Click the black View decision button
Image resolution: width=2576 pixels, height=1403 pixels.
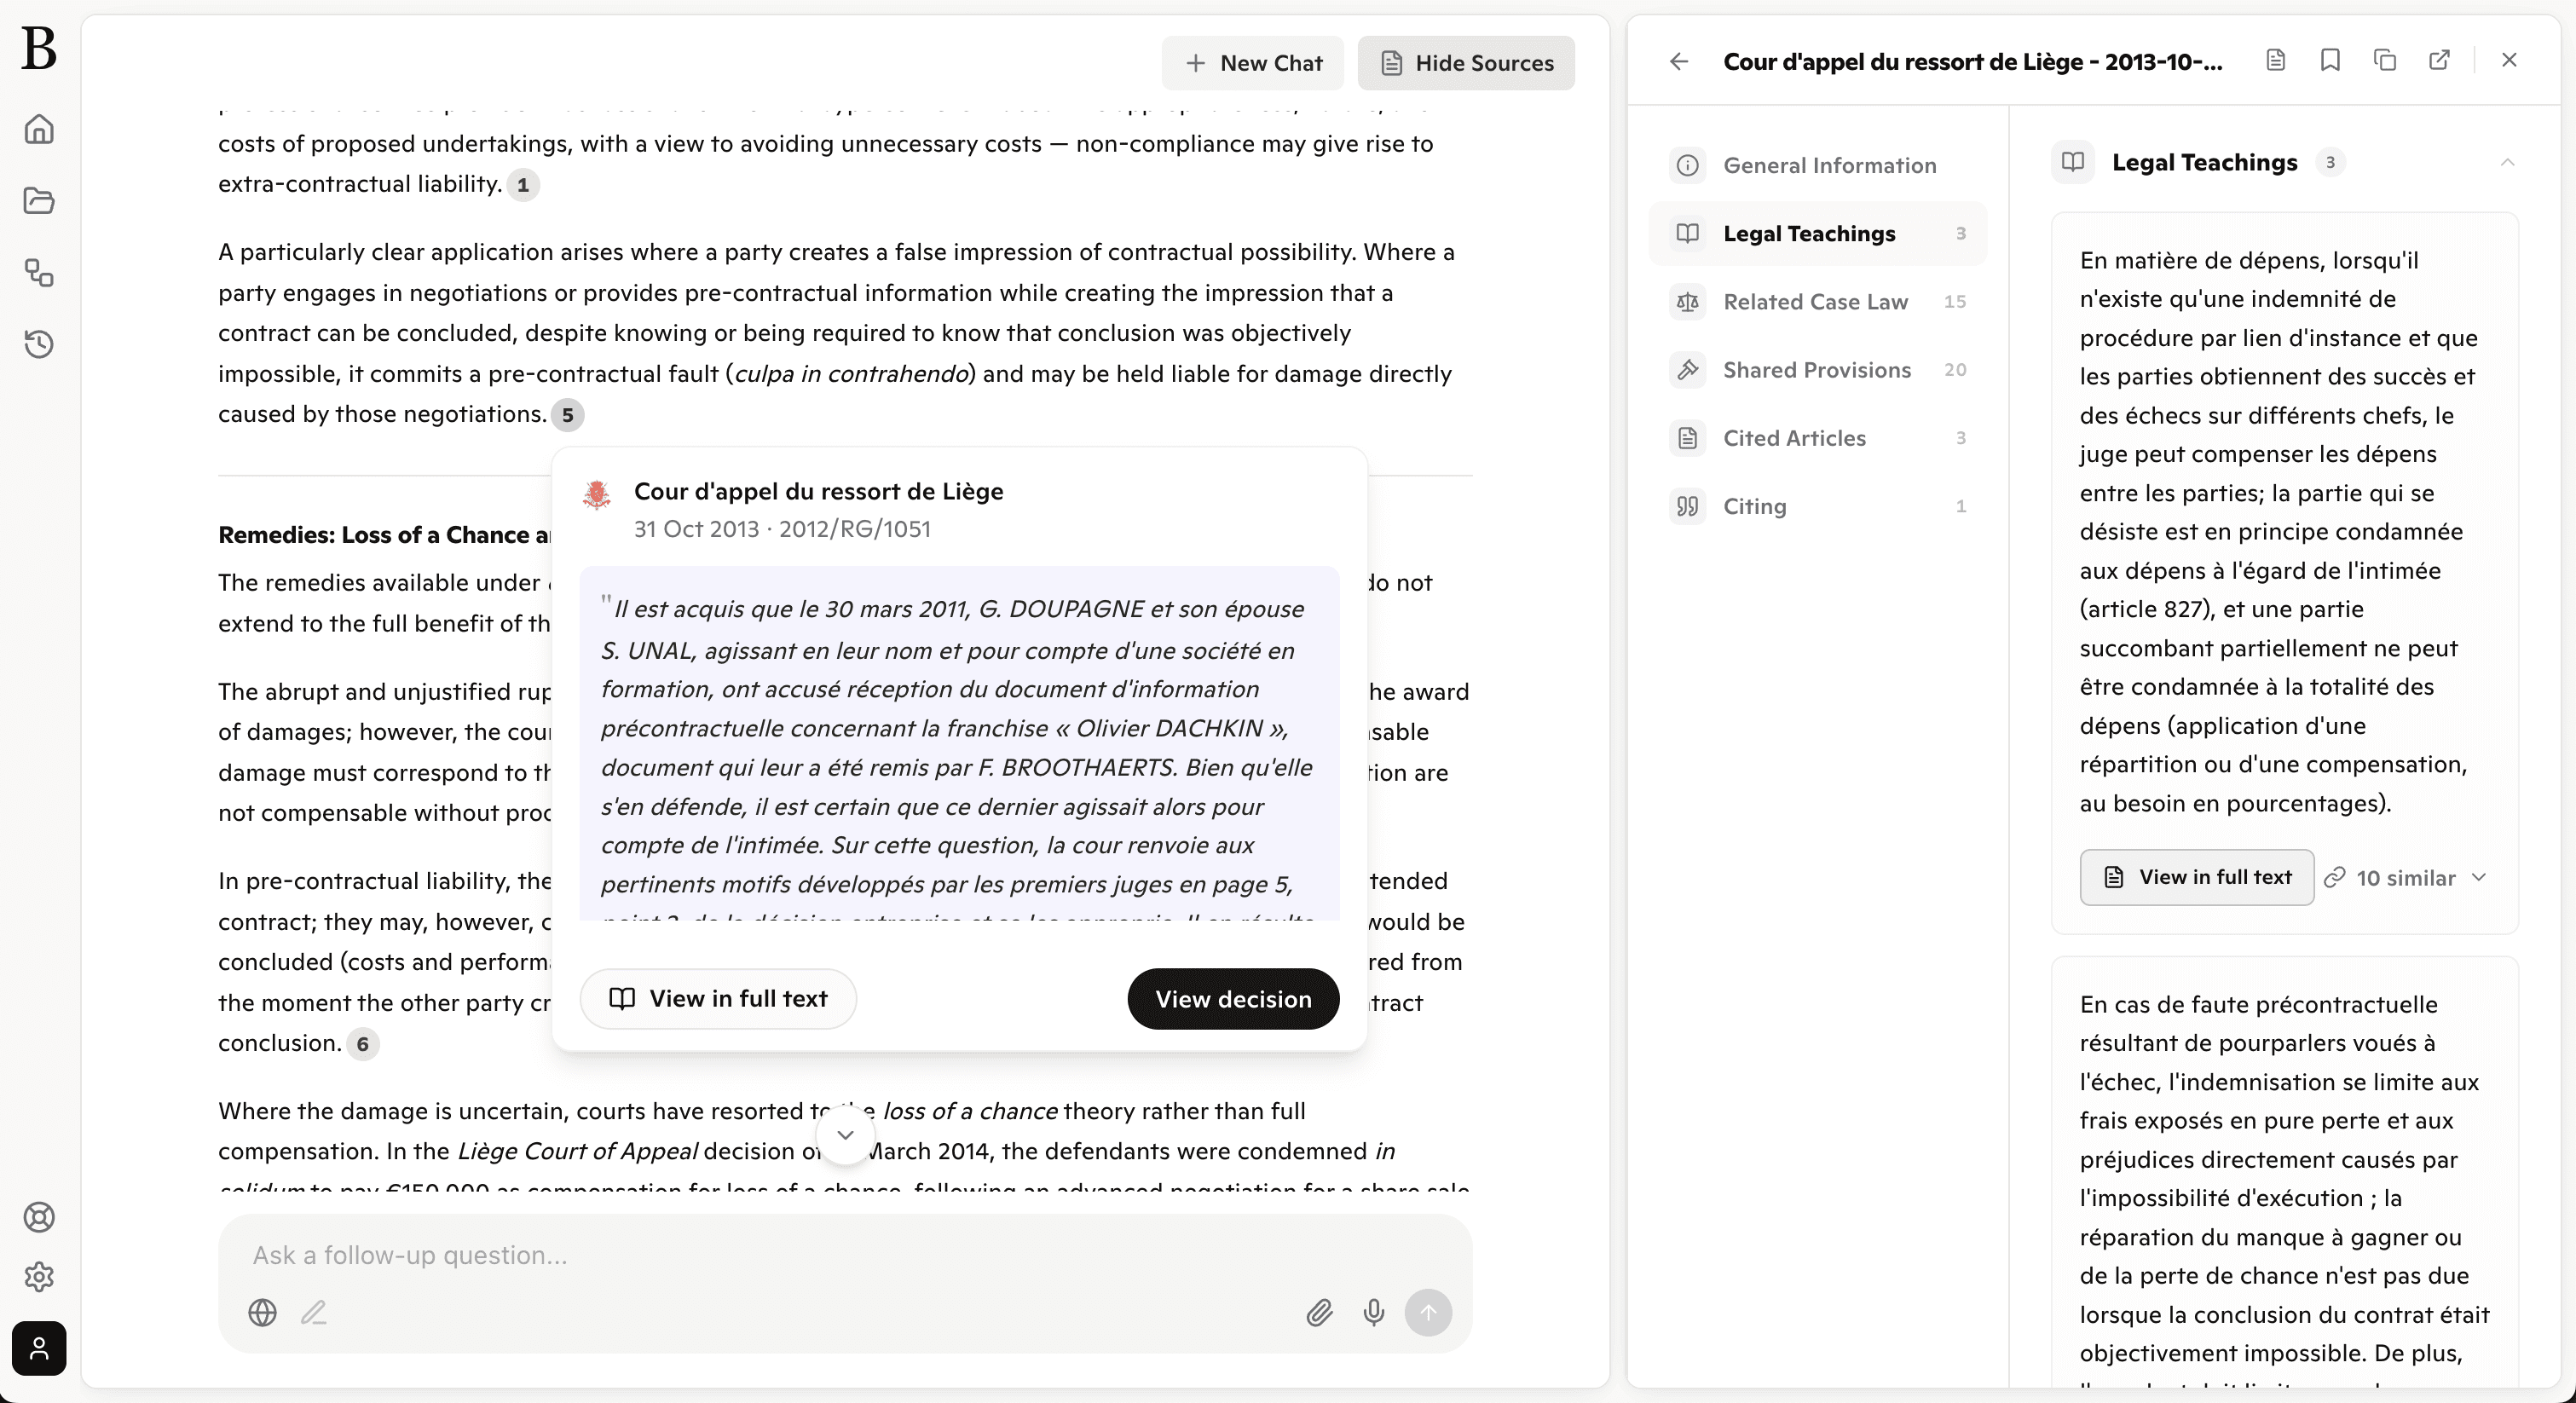pos(1232,998)
